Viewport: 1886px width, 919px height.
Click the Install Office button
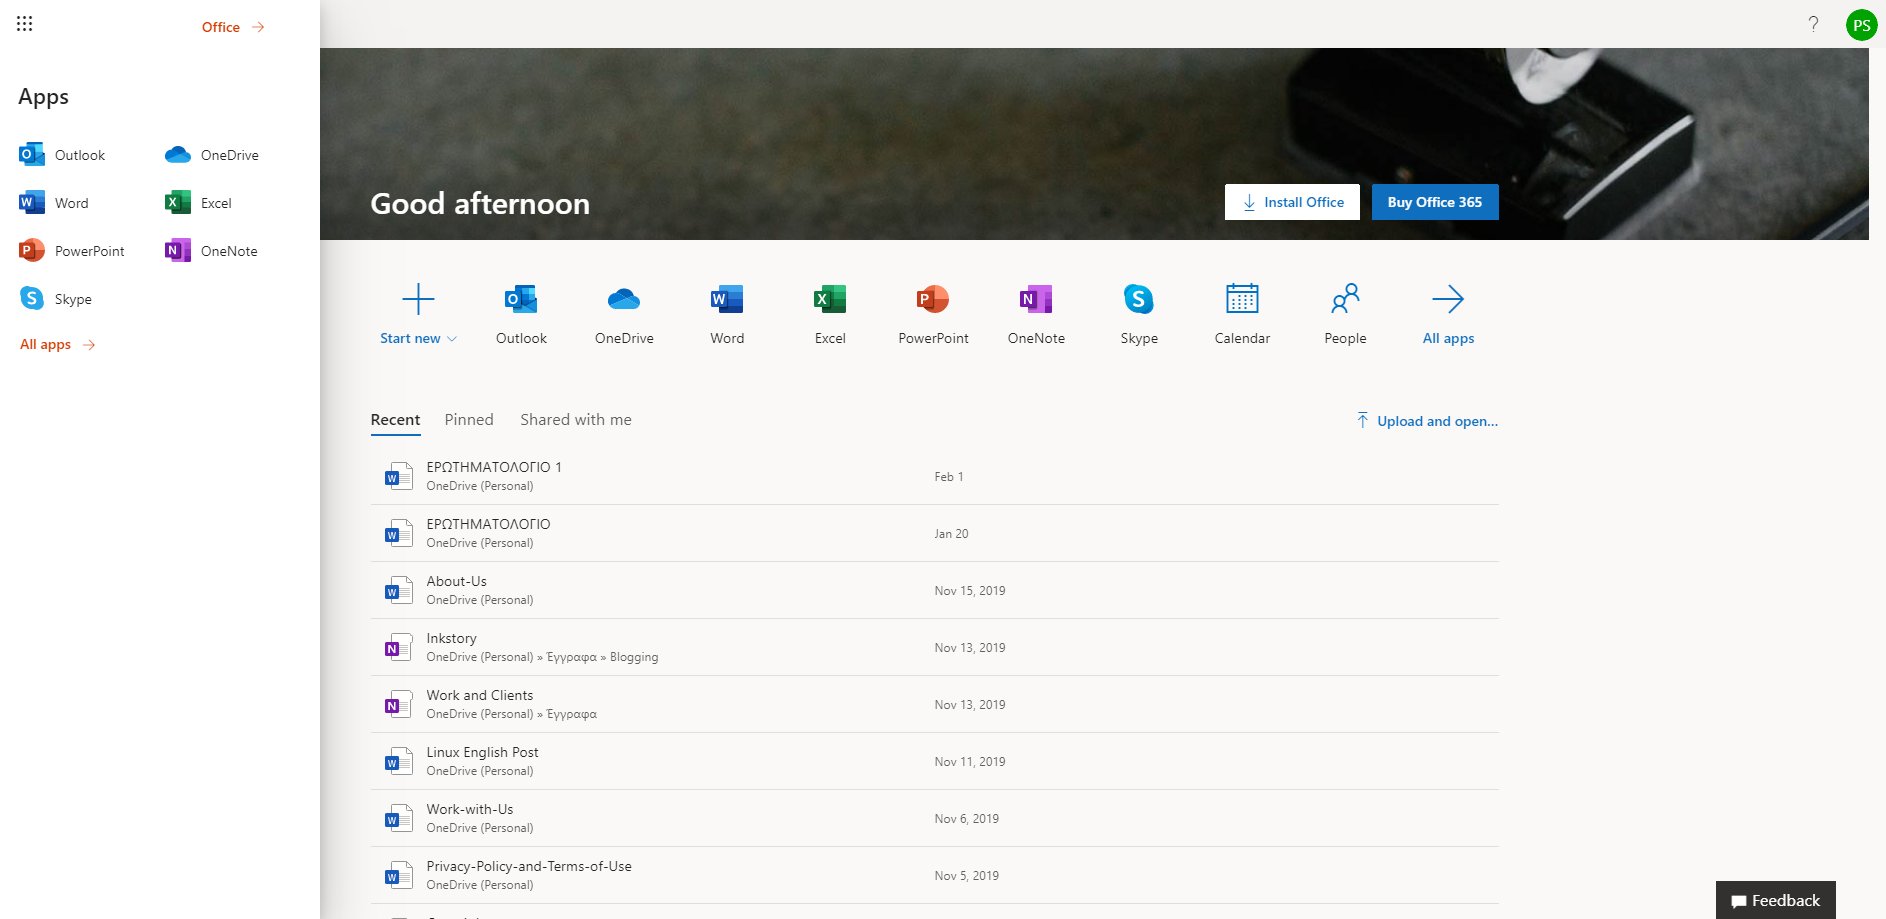[1292, 202]
